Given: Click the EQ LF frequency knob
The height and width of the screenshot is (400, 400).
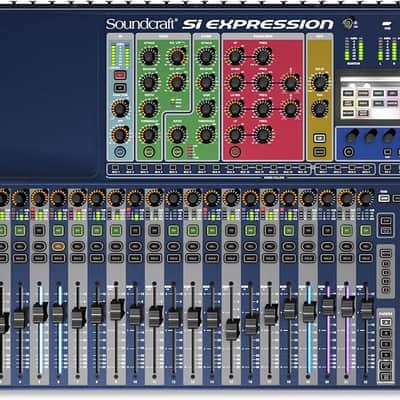Looking at the screenshot, I should (263, 134).
